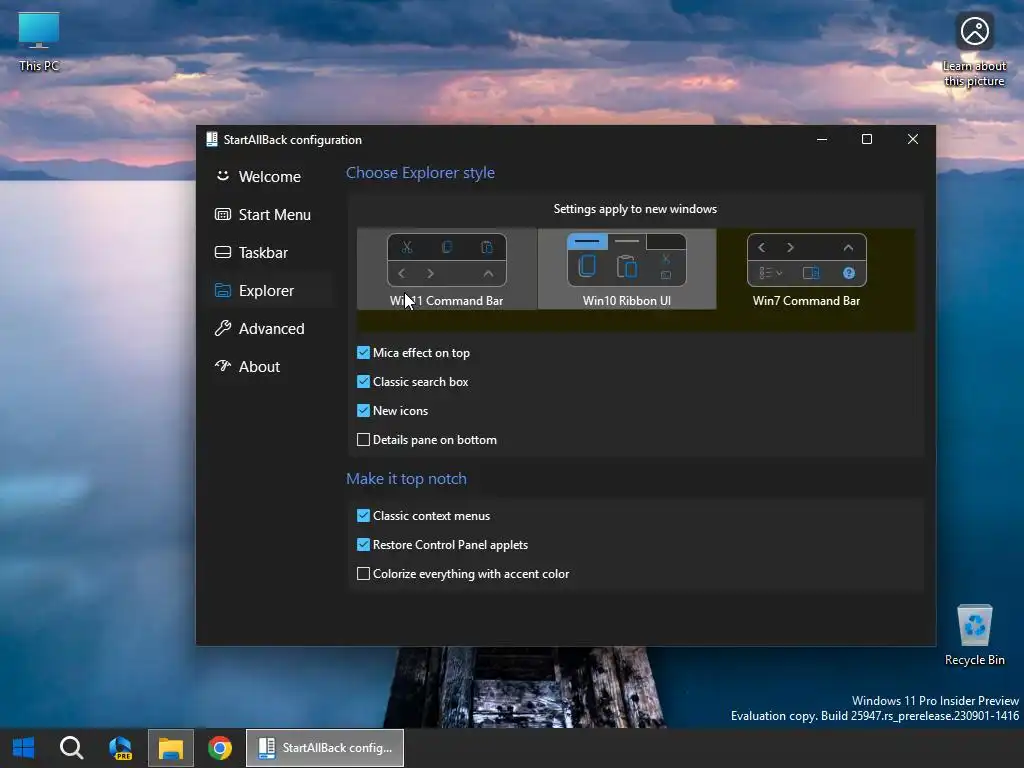Click Settings apply to new windows text

[x=635, y=209]
